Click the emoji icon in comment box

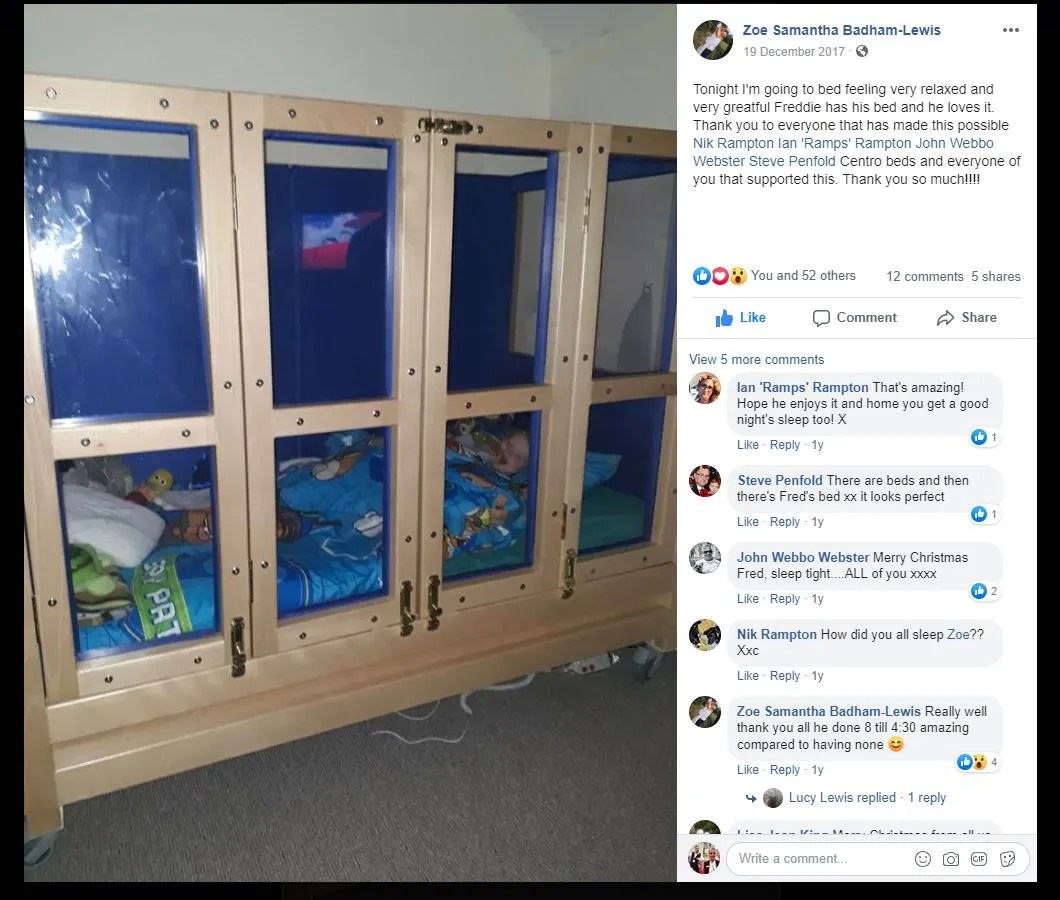(x=923, y=859)
